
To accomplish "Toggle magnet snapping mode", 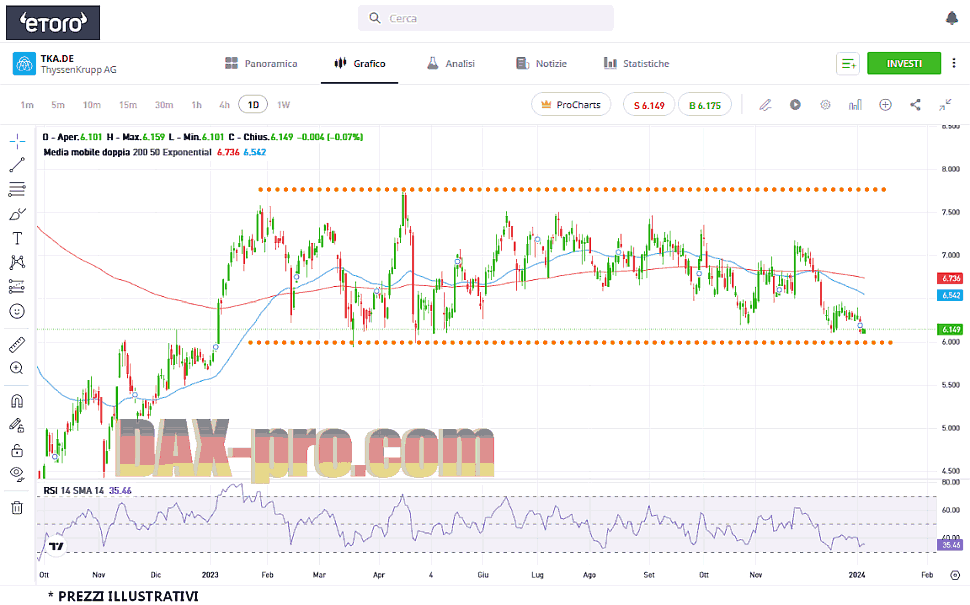I will (17, 401).
